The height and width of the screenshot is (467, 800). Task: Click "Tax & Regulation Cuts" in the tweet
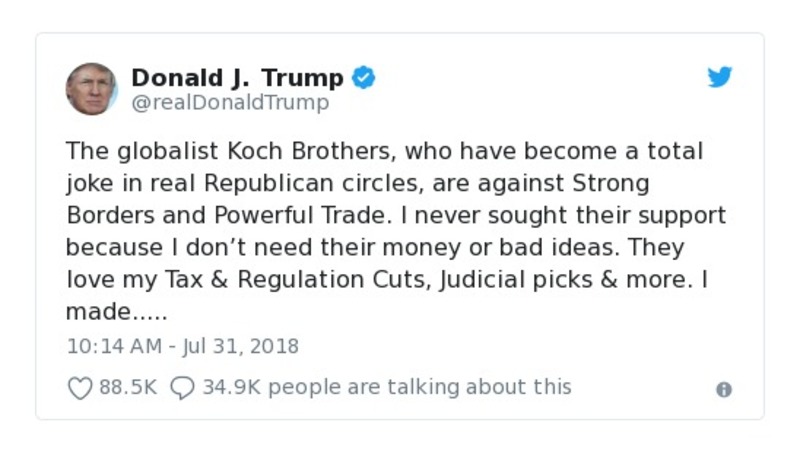(282, 280)
